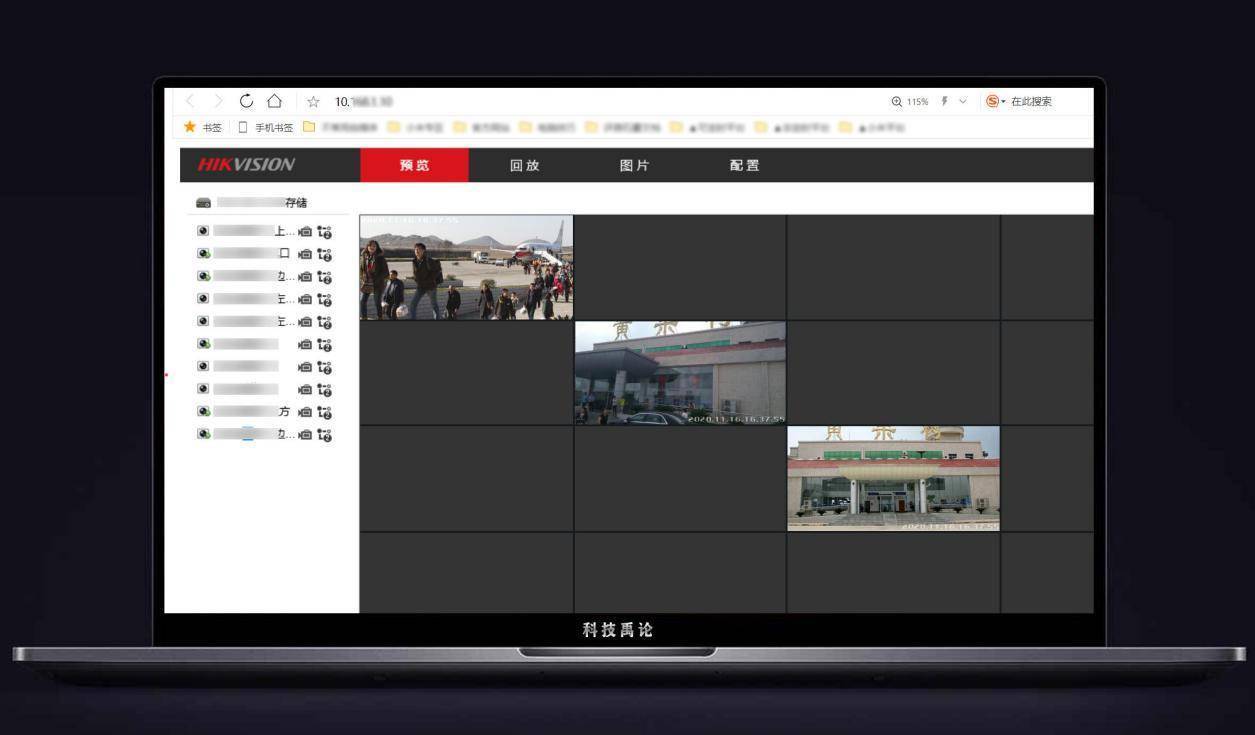1255x735 pixels.
Task: Open the reading mode dropdown arrow
Action: click(x=962, y=101)
